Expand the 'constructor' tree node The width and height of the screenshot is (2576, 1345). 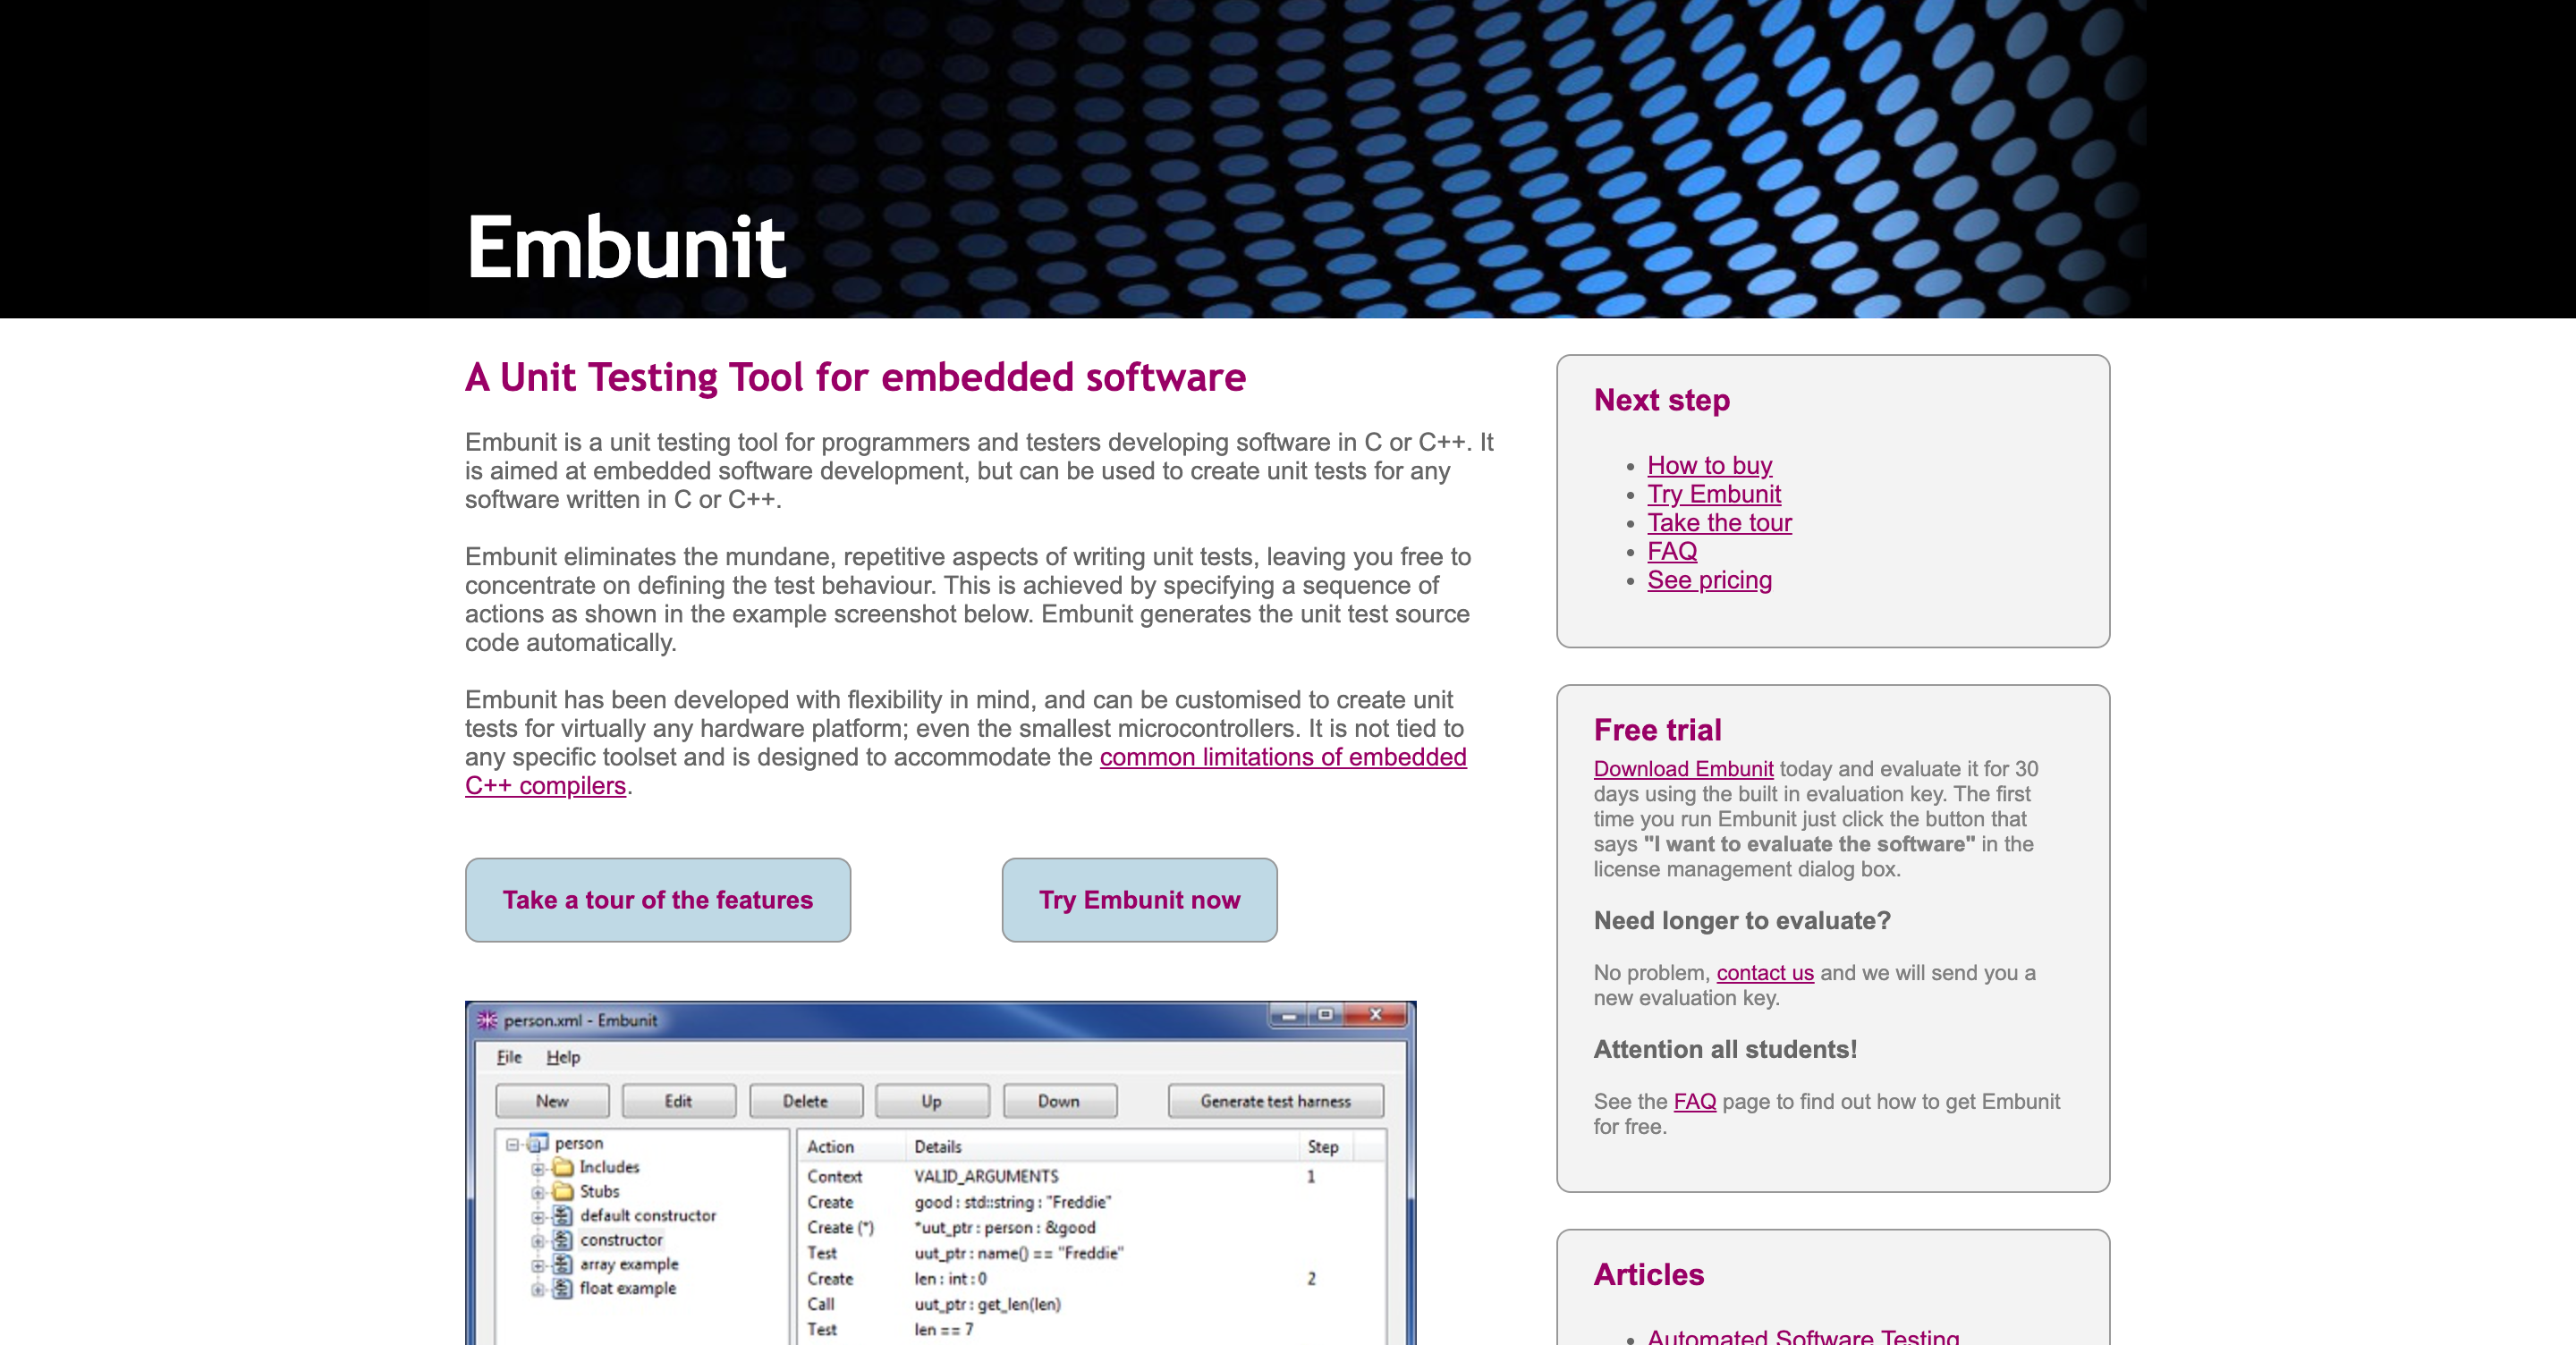[538, 1241]
